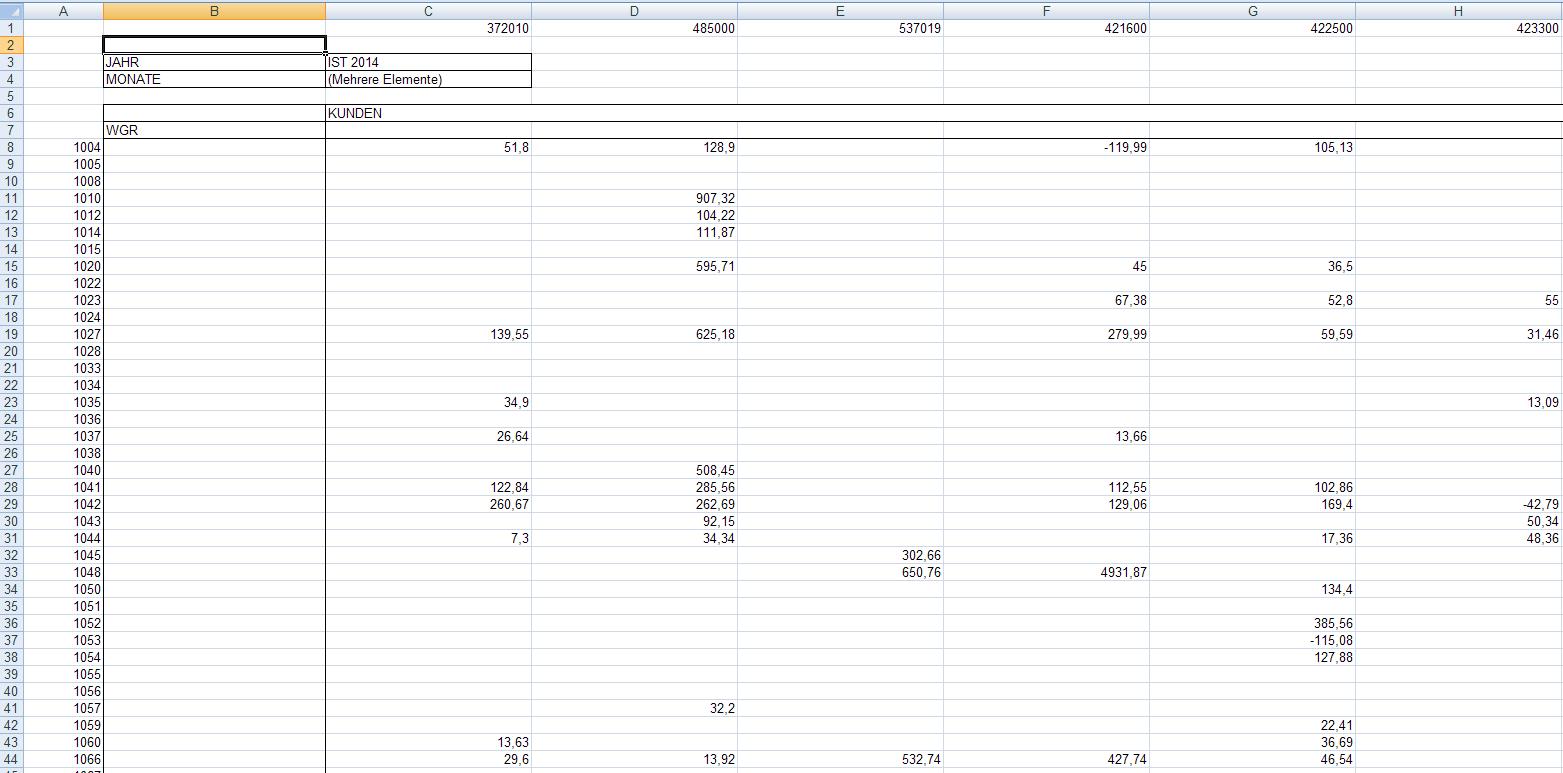Select column header D
The width and height of the screenshot is (1563, 773).
[x=634, y=11]
